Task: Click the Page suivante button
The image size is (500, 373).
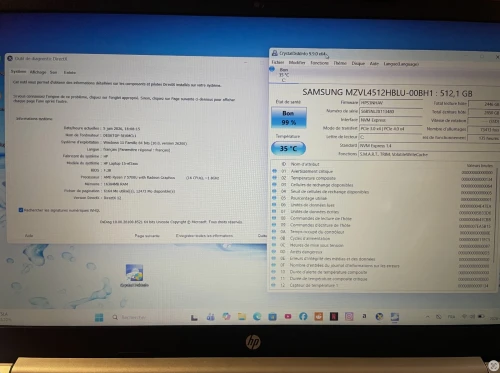Action: [147, 236]
